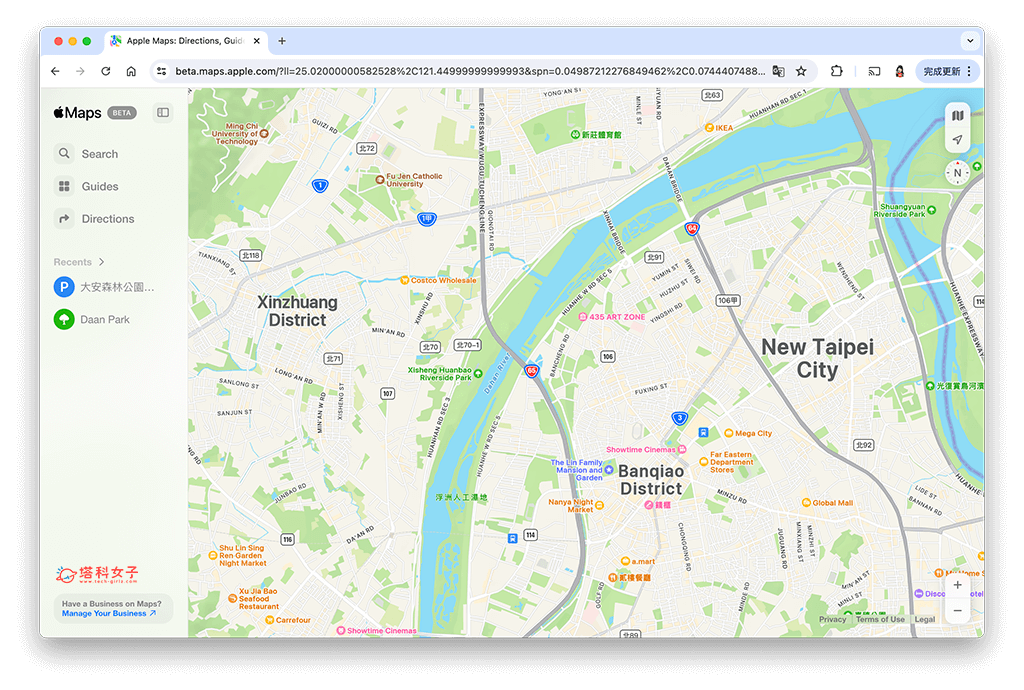The width and height of the screenshot is (1024, 690).
Task: Click the Carrefour map marker
Action: pos(270,620)
